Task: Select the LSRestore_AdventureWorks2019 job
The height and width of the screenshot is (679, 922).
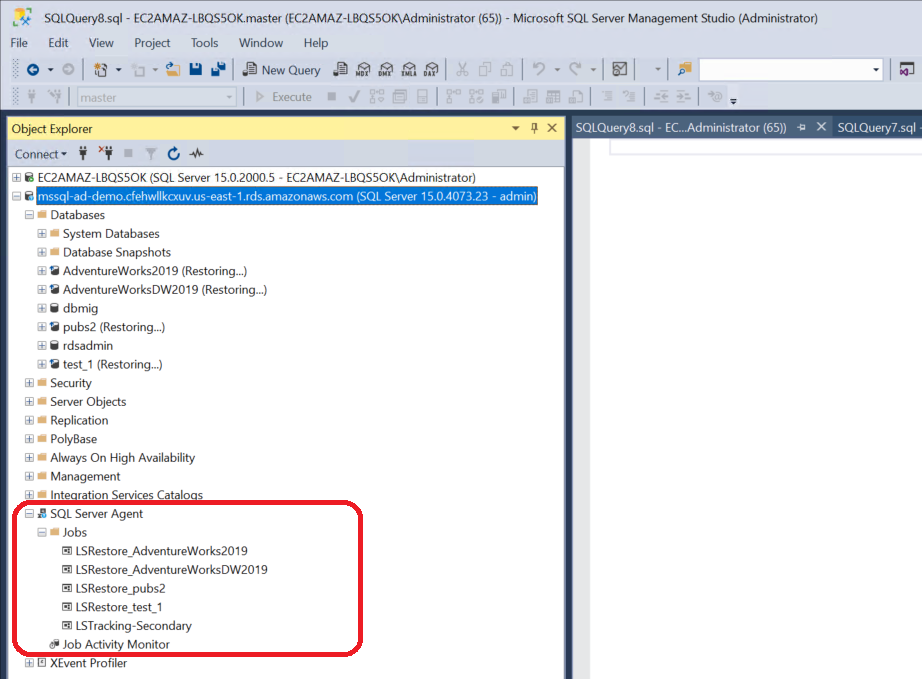Action: [x=162, y=551]
